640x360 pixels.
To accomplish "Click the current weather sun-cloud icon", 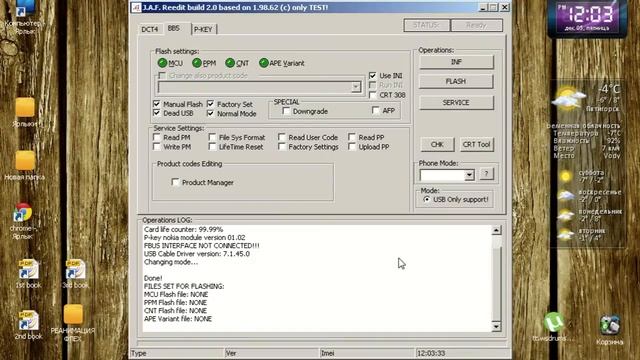I will (x=568, y=98).
